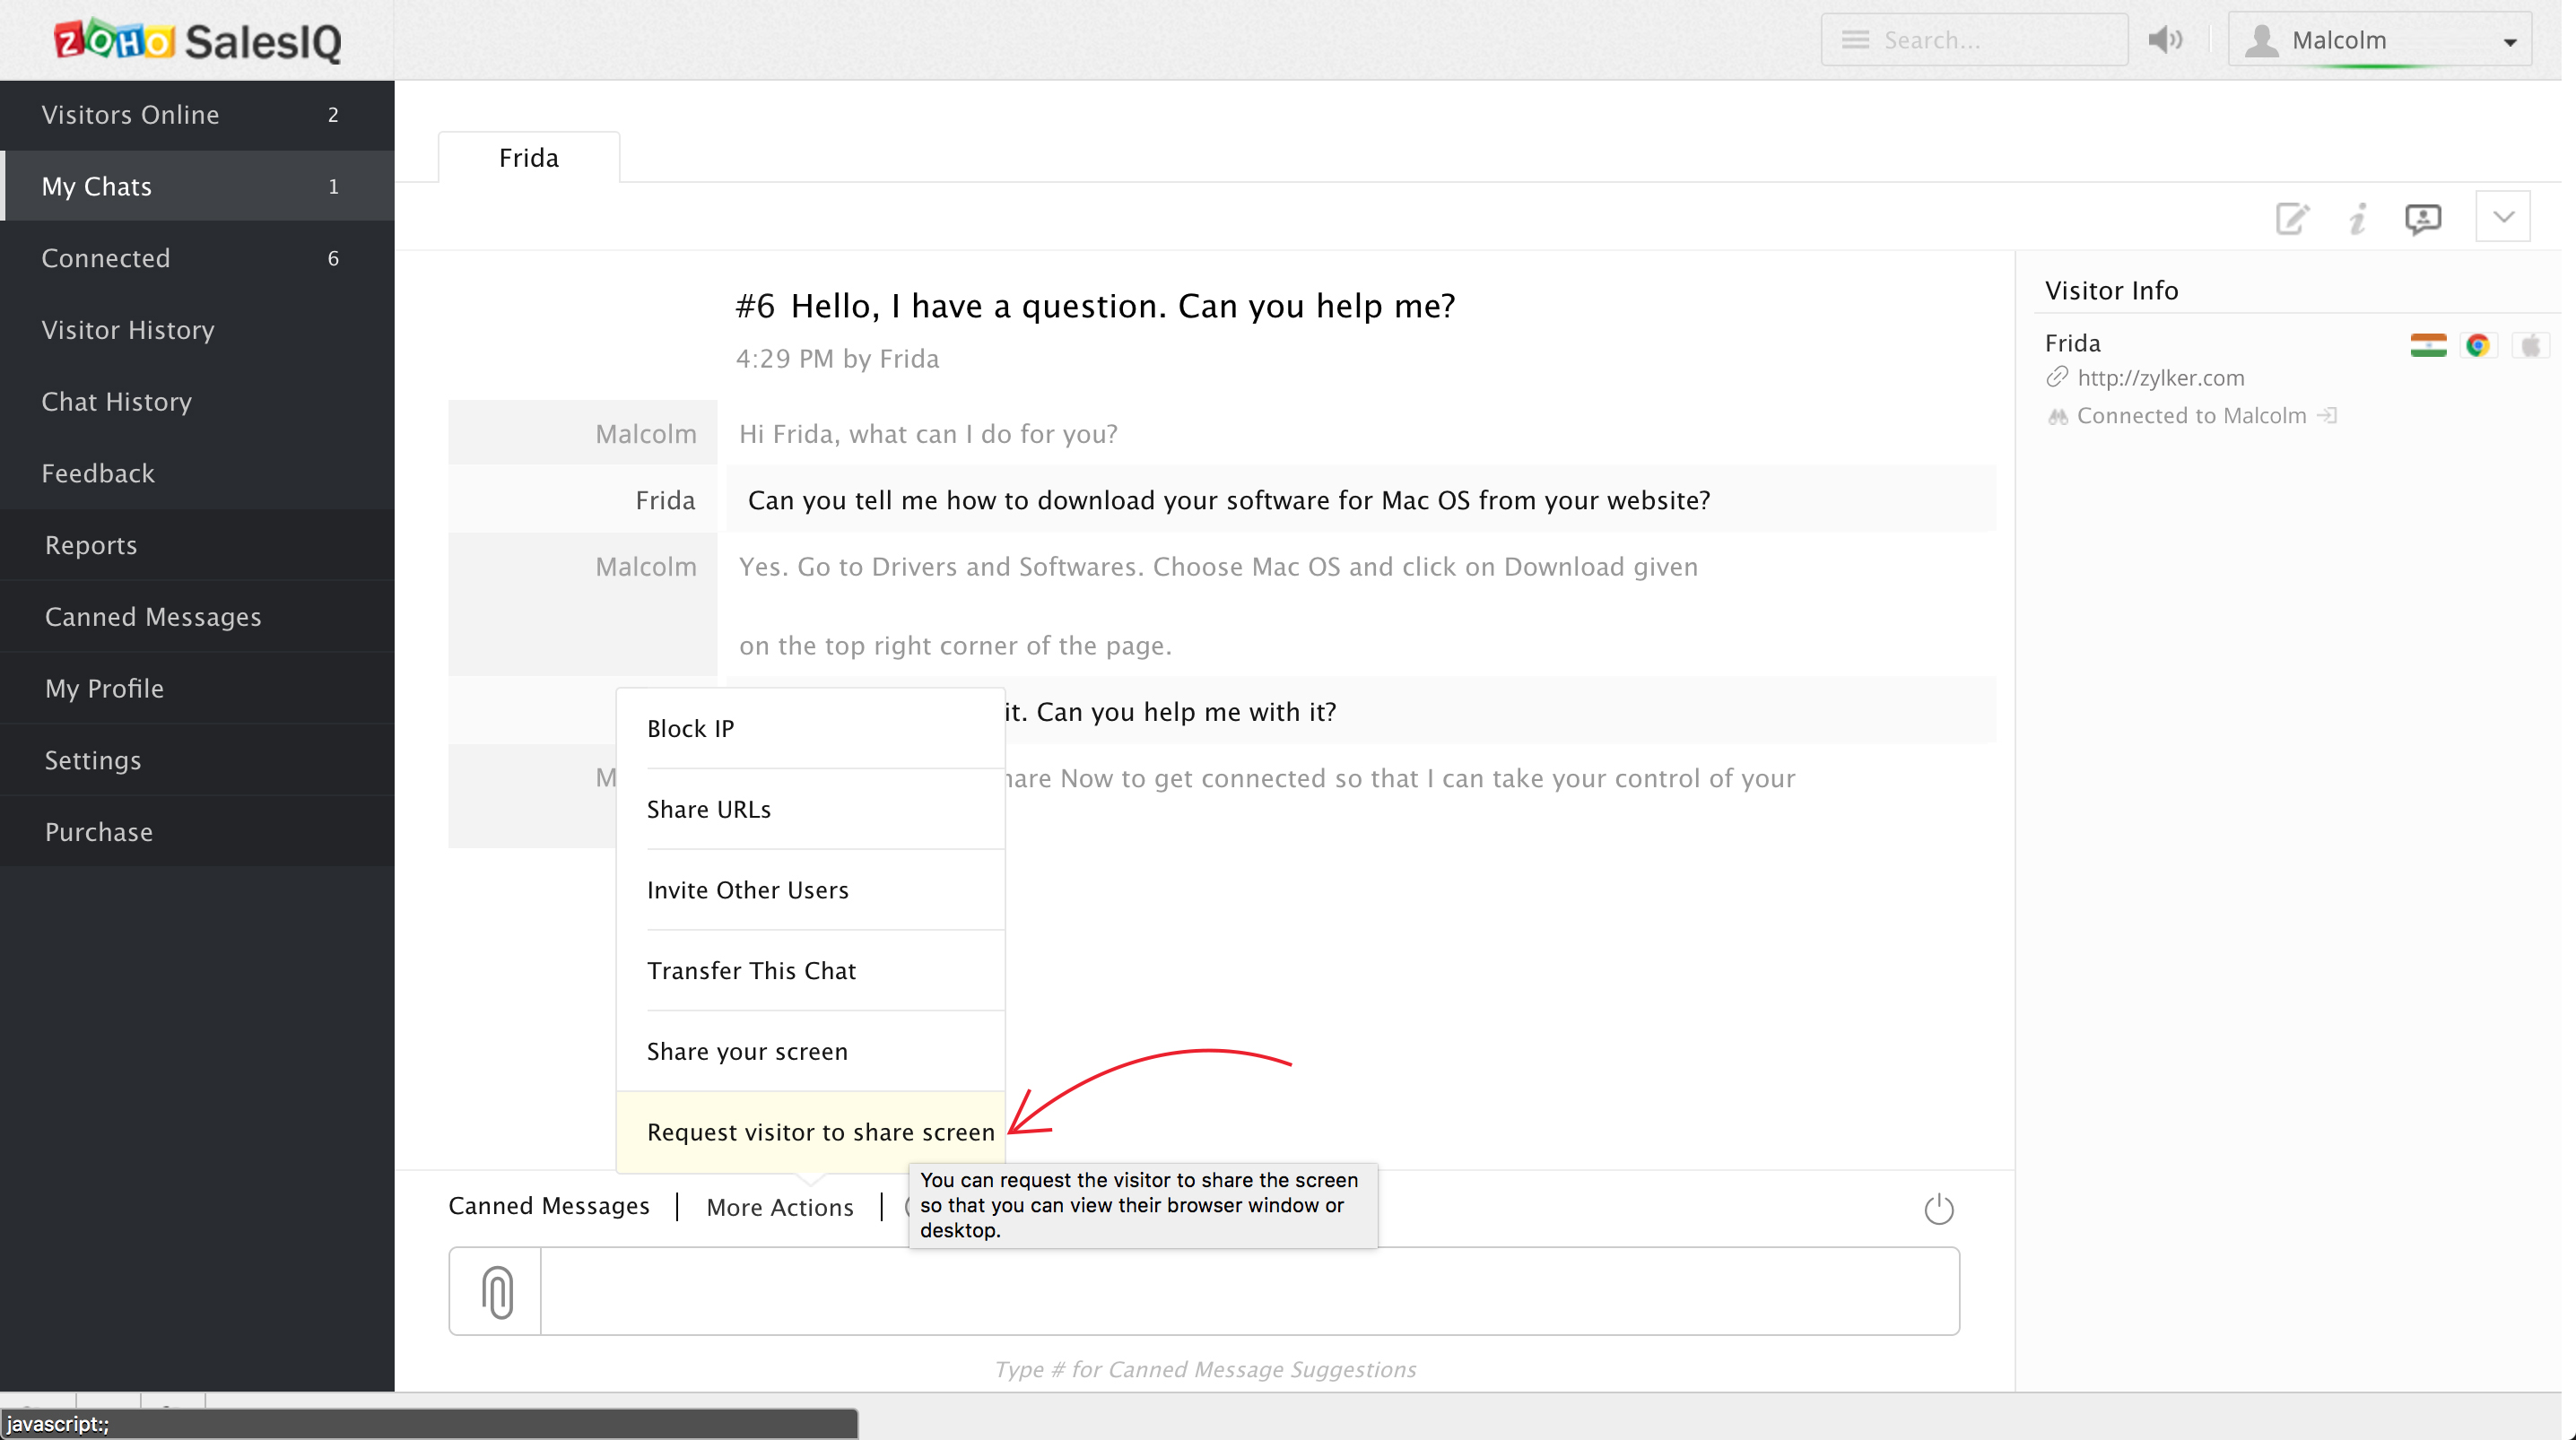Click the attachment/paperclip icon in message box
The image size is (2576, 1440).
(x=497, y=1291)
